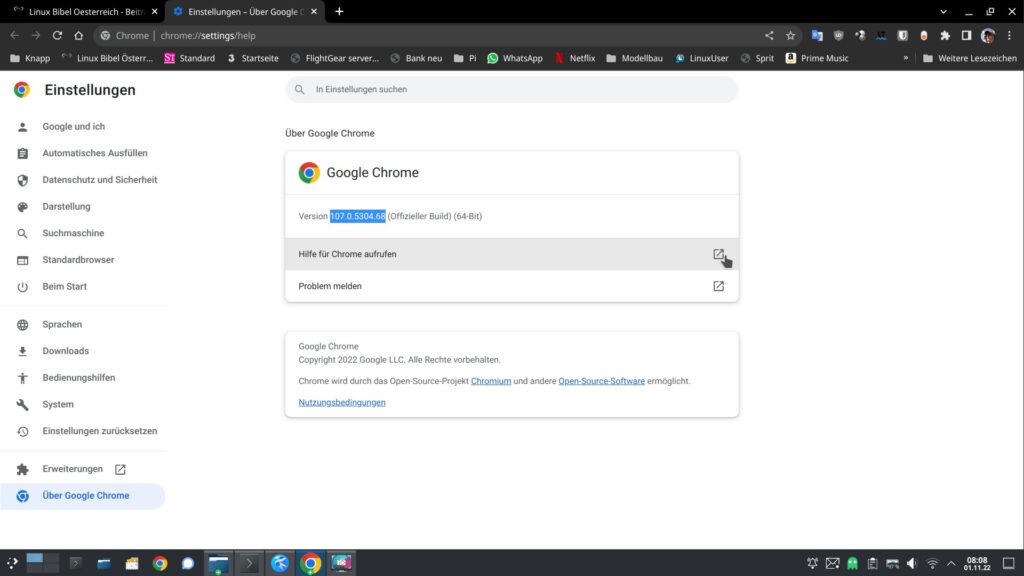Open the tab search dropdown arrow
Image resolution: width=1024 pixels, height=576 pixels.
[x=943, y=11]
